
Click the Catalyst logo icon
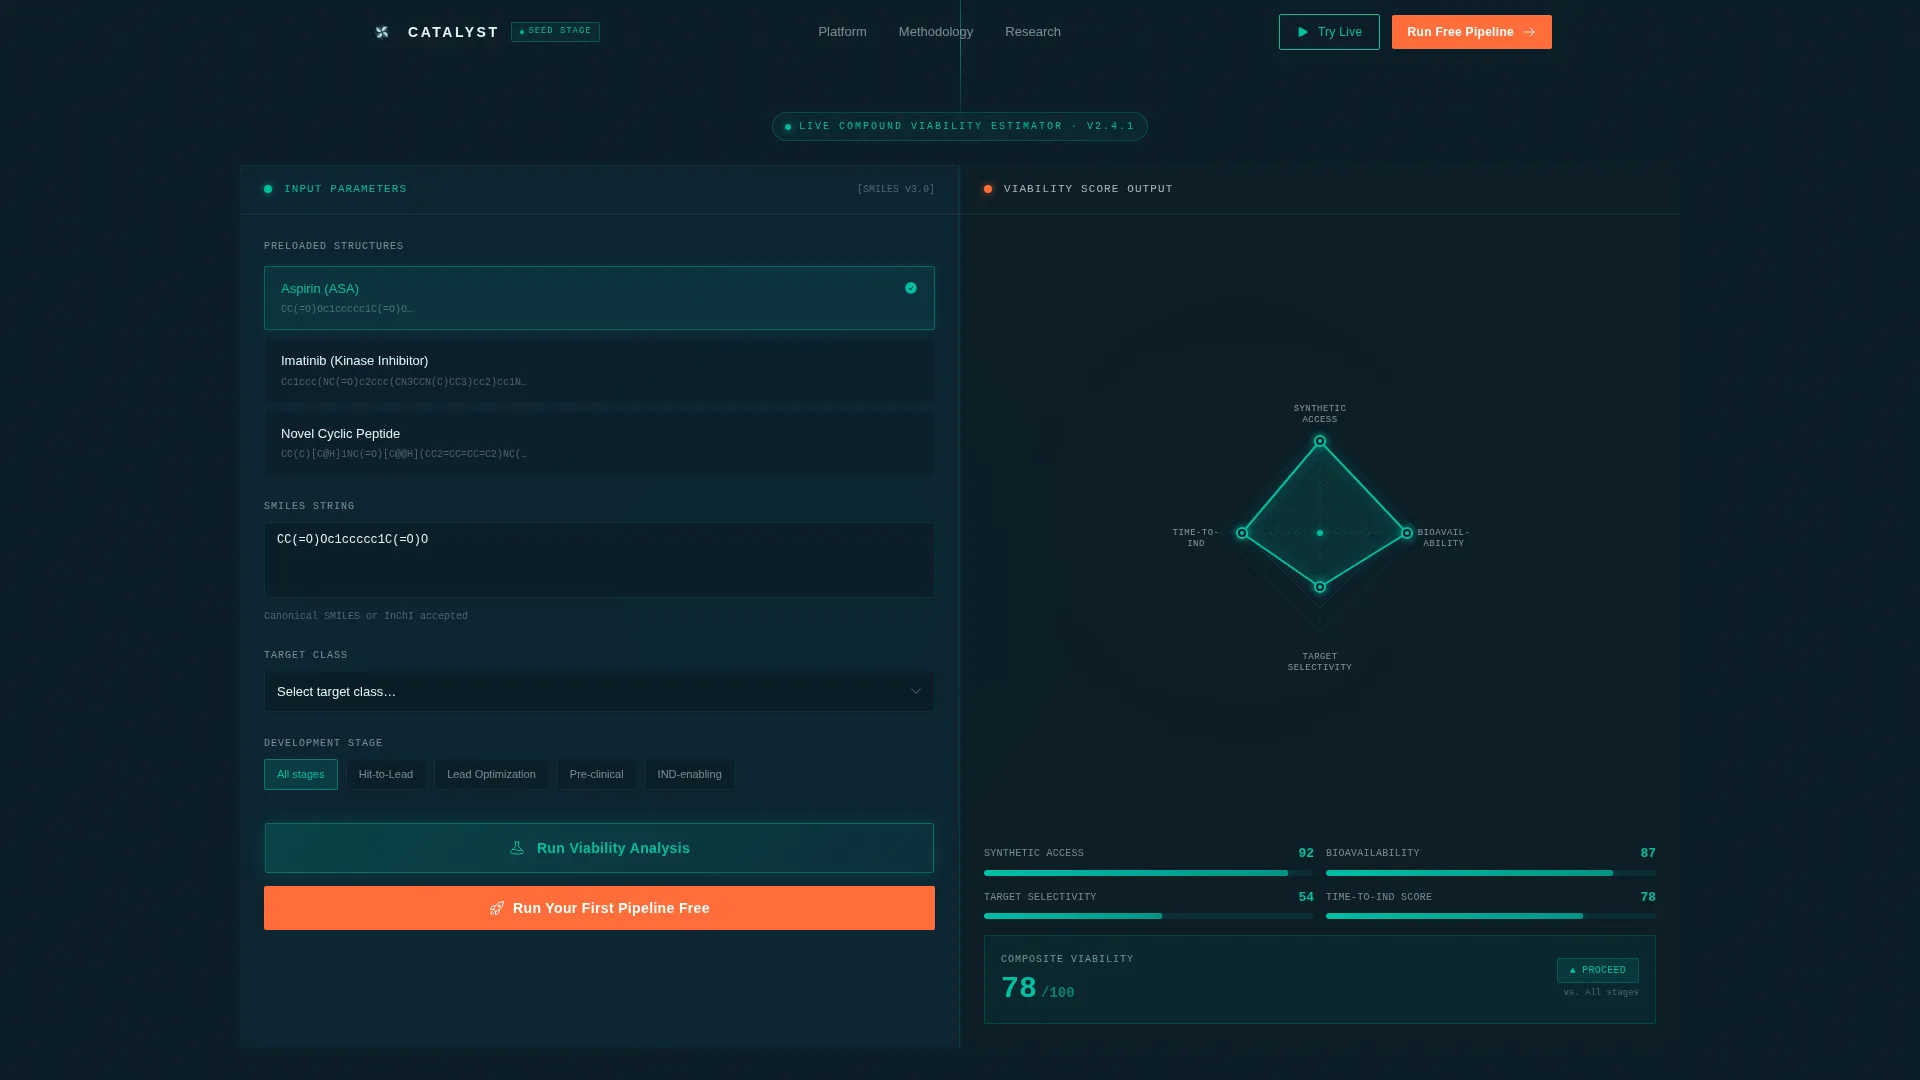pos(382,32)
